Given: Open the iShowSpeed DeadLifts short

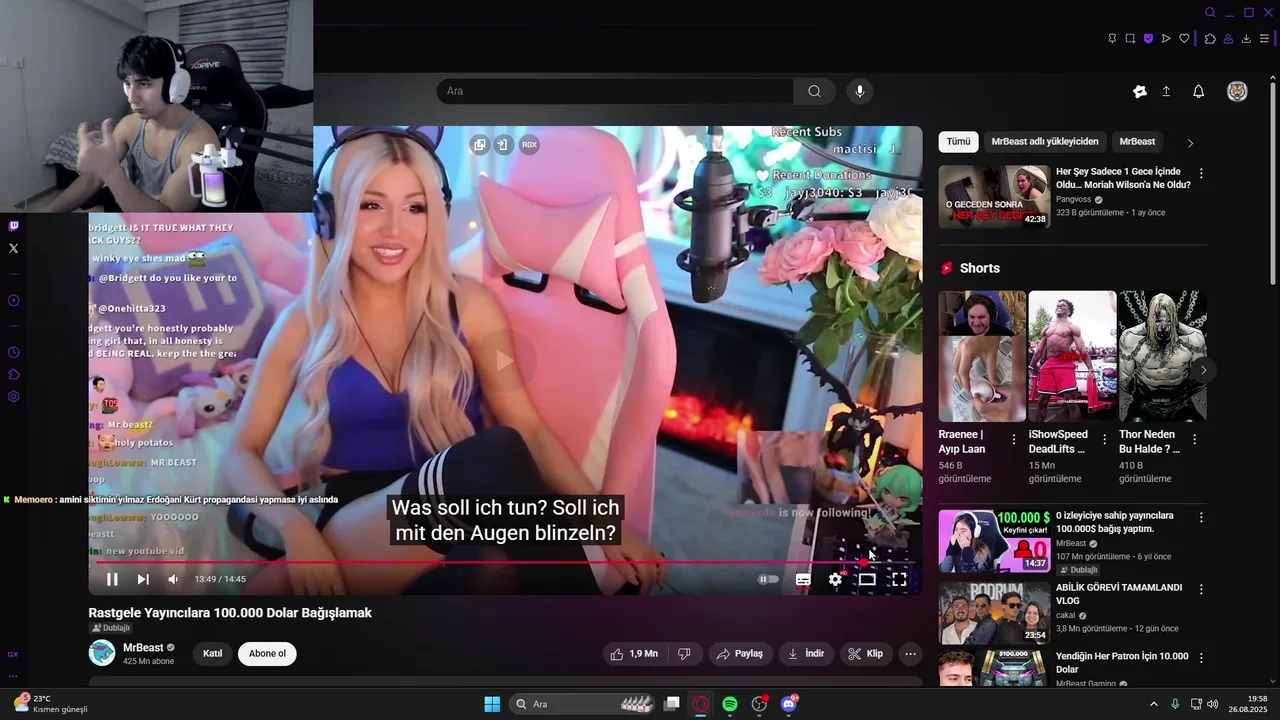Looking at the screenshot, I should tap(1072, 356).
